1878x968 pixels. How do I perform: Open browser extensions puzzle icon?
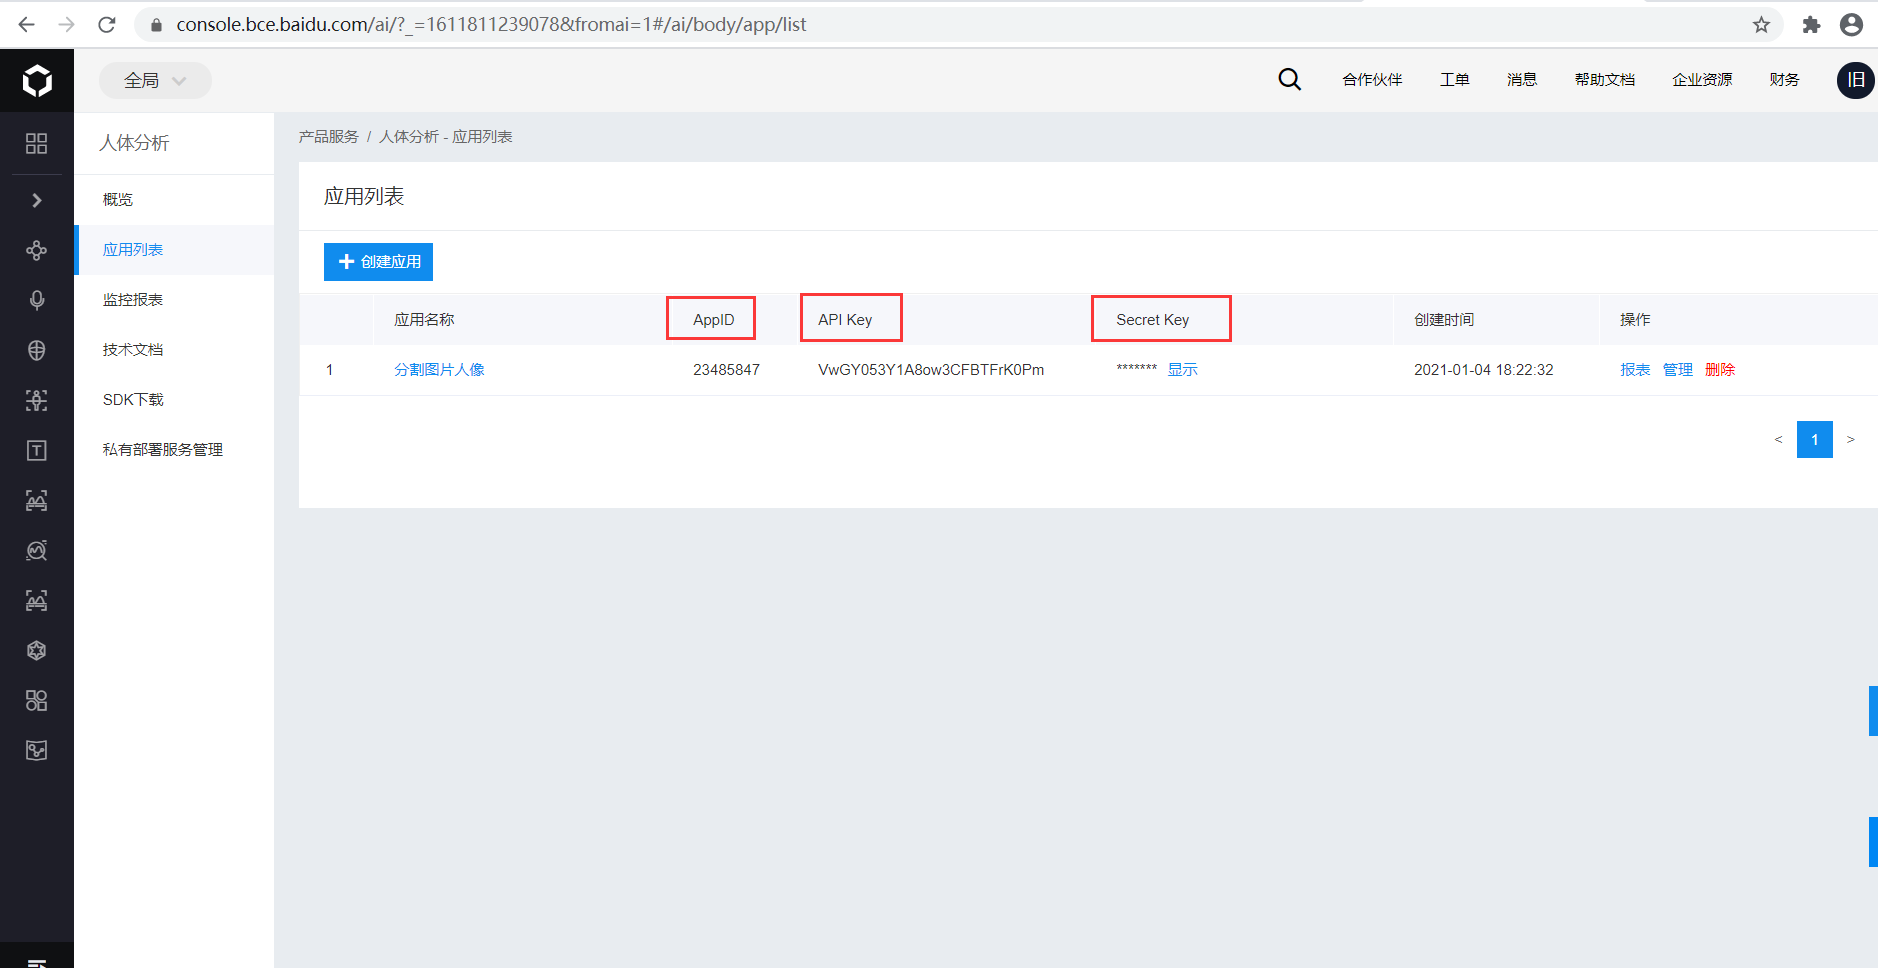tap(1811, 24)
